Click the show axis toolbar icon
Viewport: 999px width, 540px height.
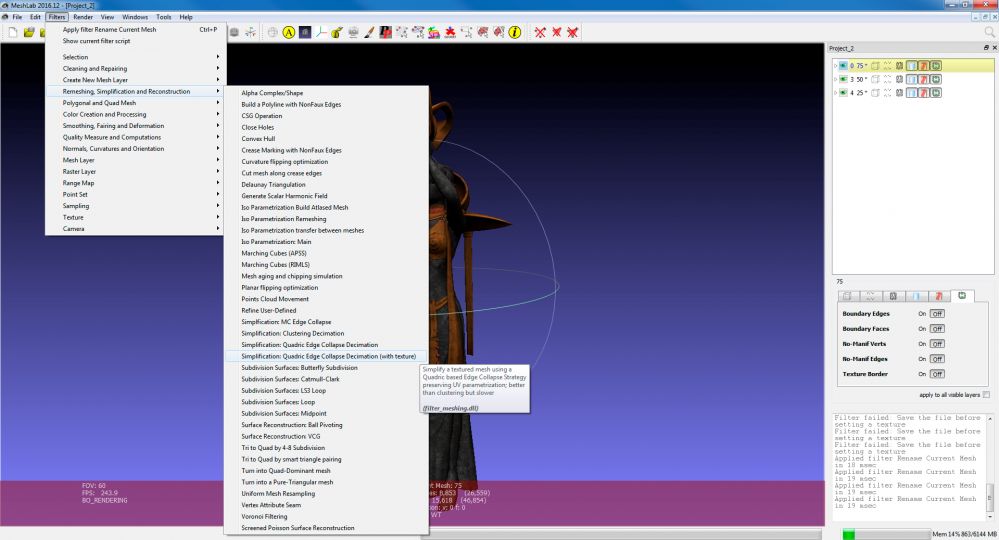click(321, 32)
